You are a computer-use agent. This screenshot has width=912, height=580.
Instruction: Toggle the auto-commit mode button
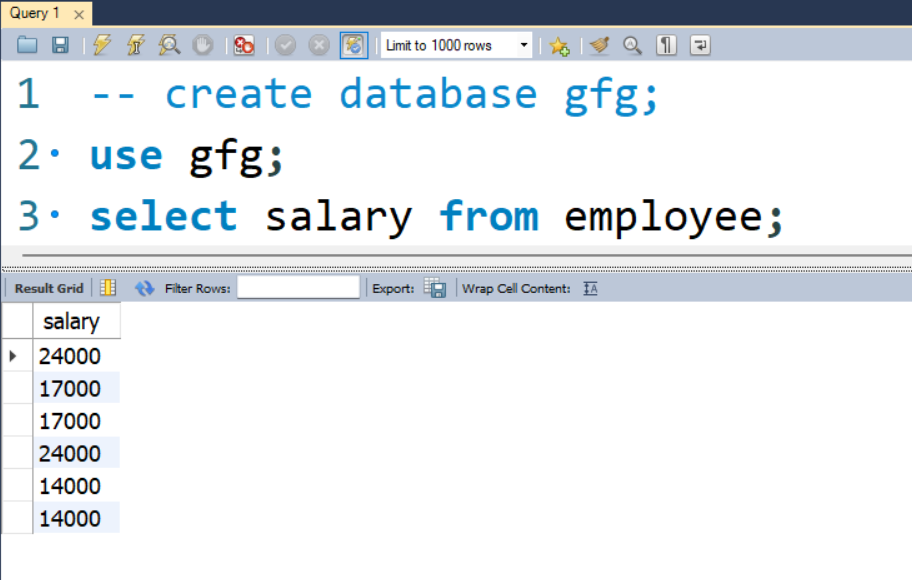tap(354, 45)
